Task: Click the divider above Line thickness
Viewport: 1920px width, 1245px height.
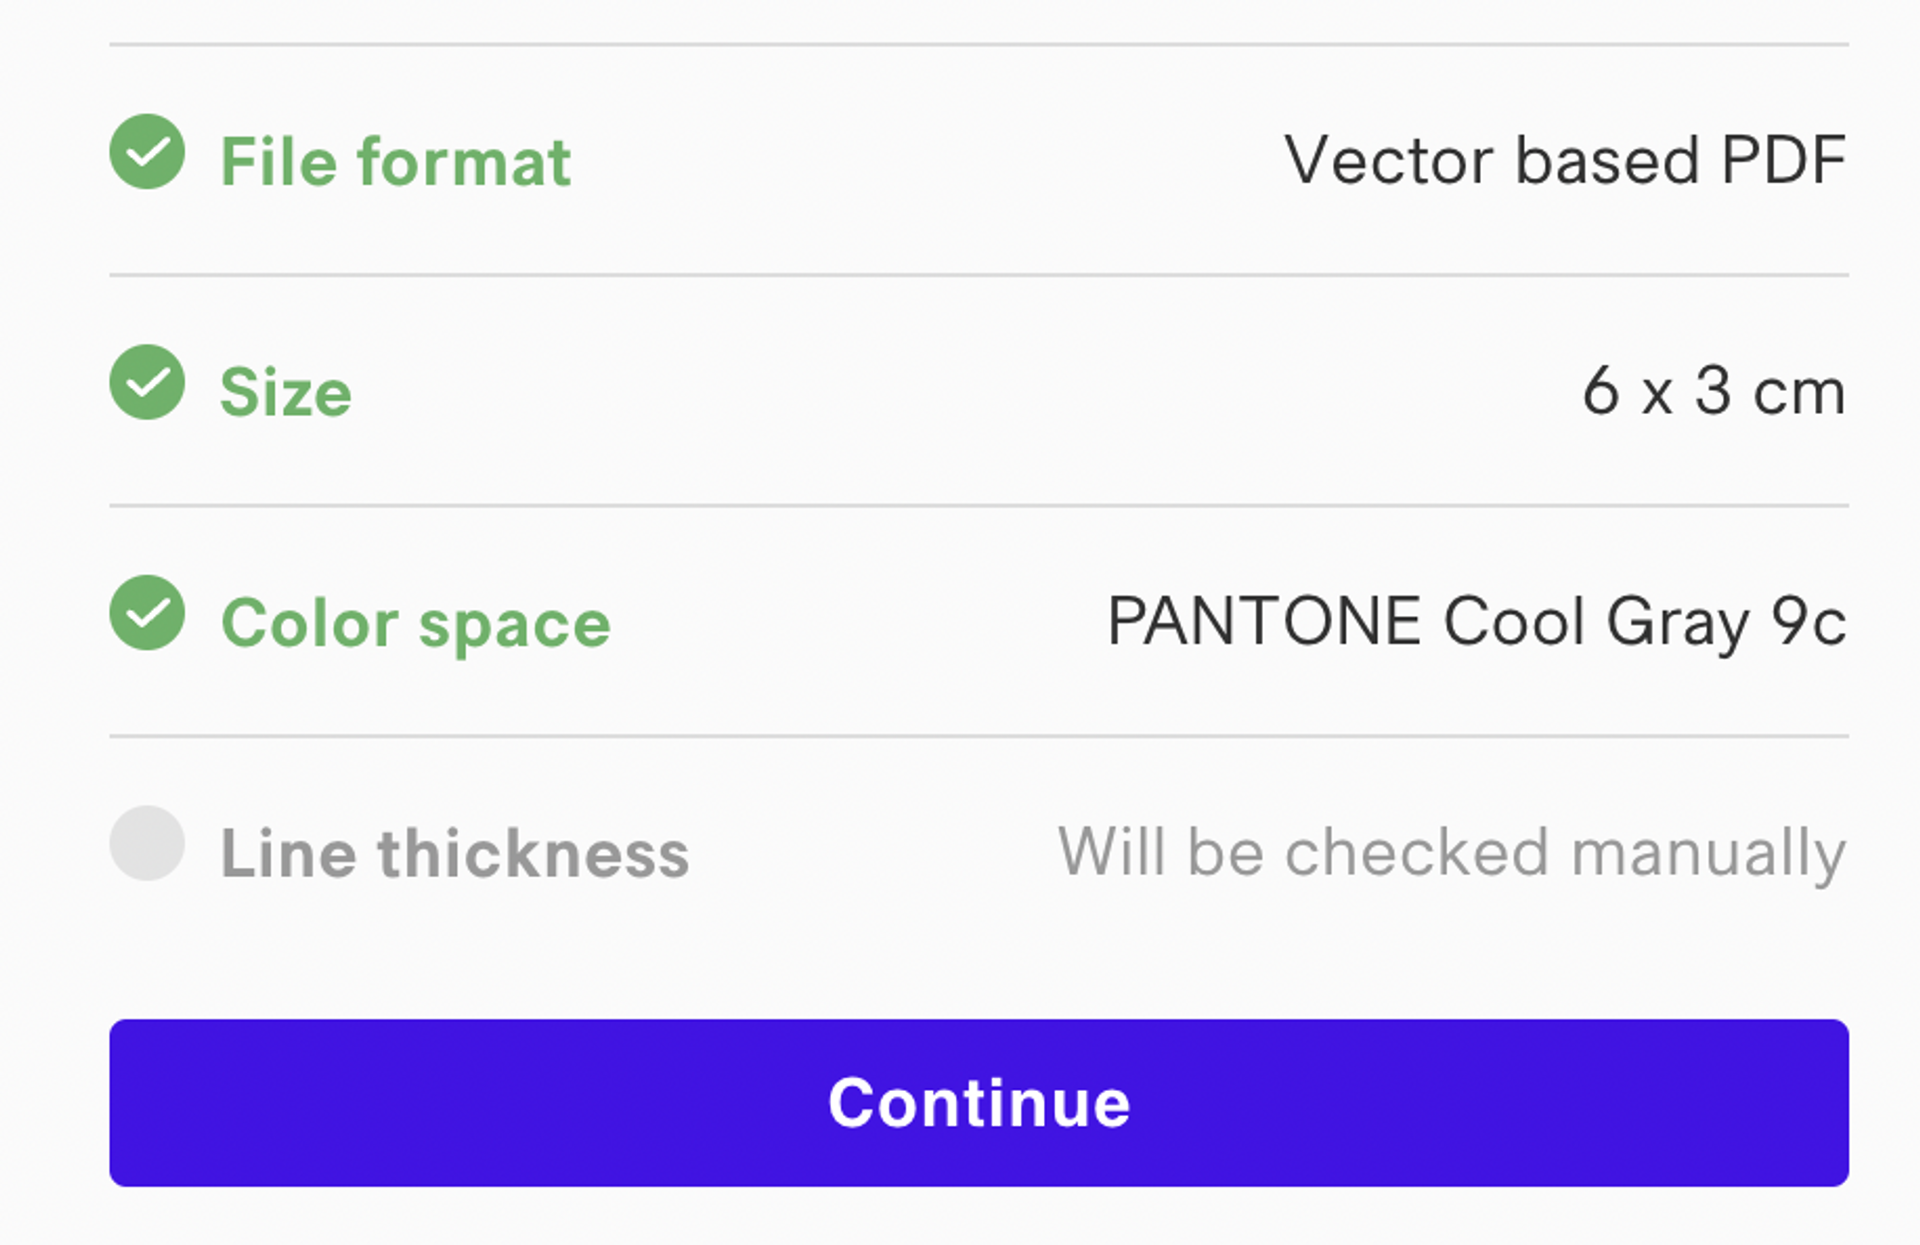Action: tap(978, 737)
